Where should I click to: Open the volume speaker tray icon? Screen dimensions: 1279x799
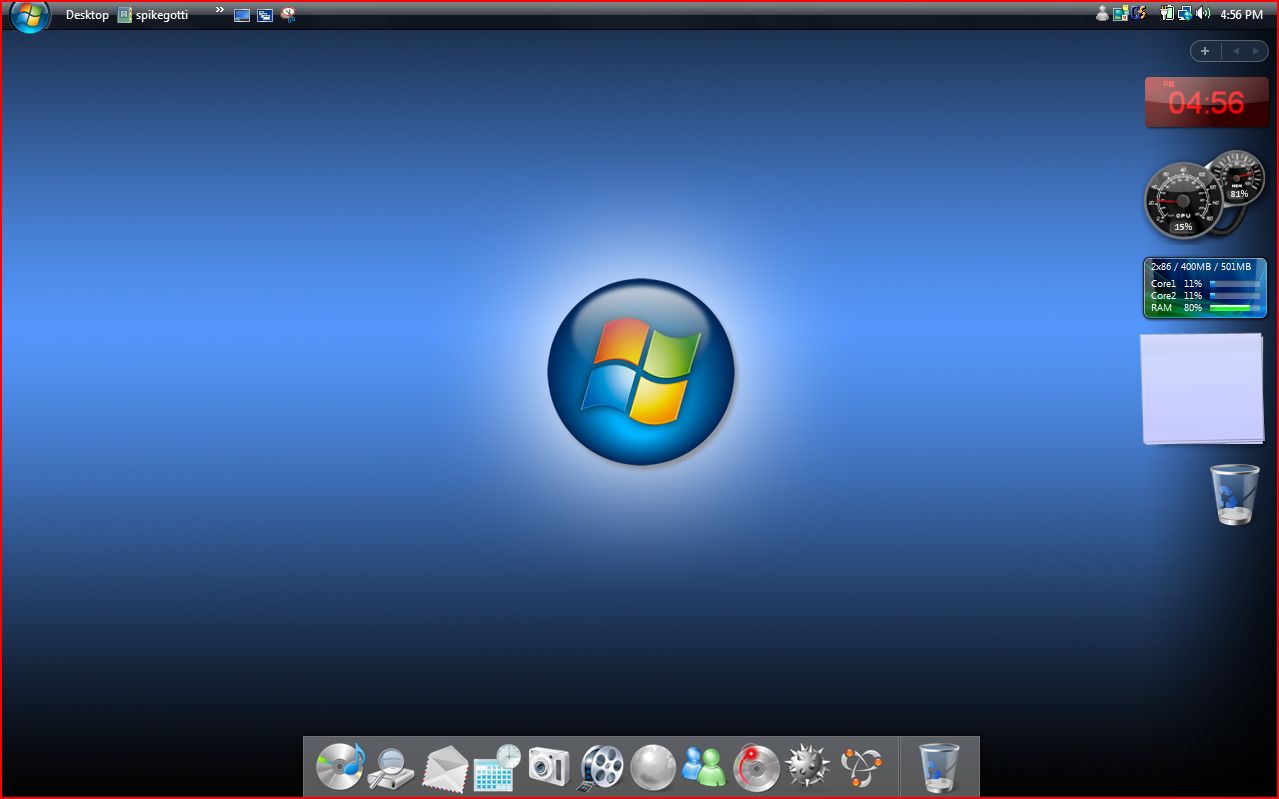pos(1203,14)
